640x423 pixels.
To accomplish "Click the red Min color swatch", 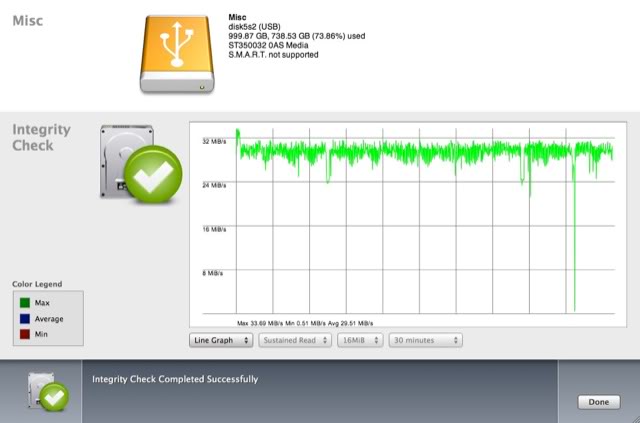I will (x=25, y=334).
